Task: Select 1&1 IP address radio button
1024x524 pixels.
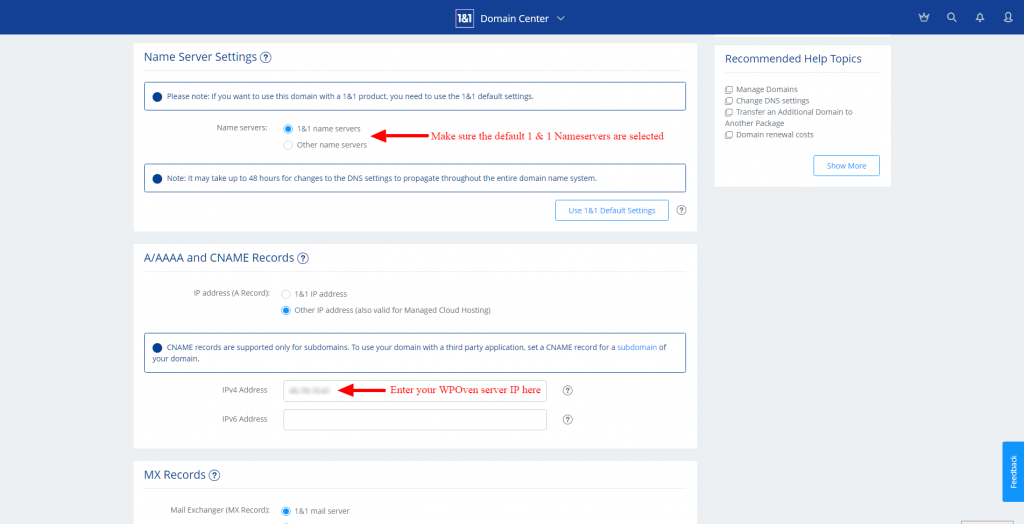Action: pos(286,294)
